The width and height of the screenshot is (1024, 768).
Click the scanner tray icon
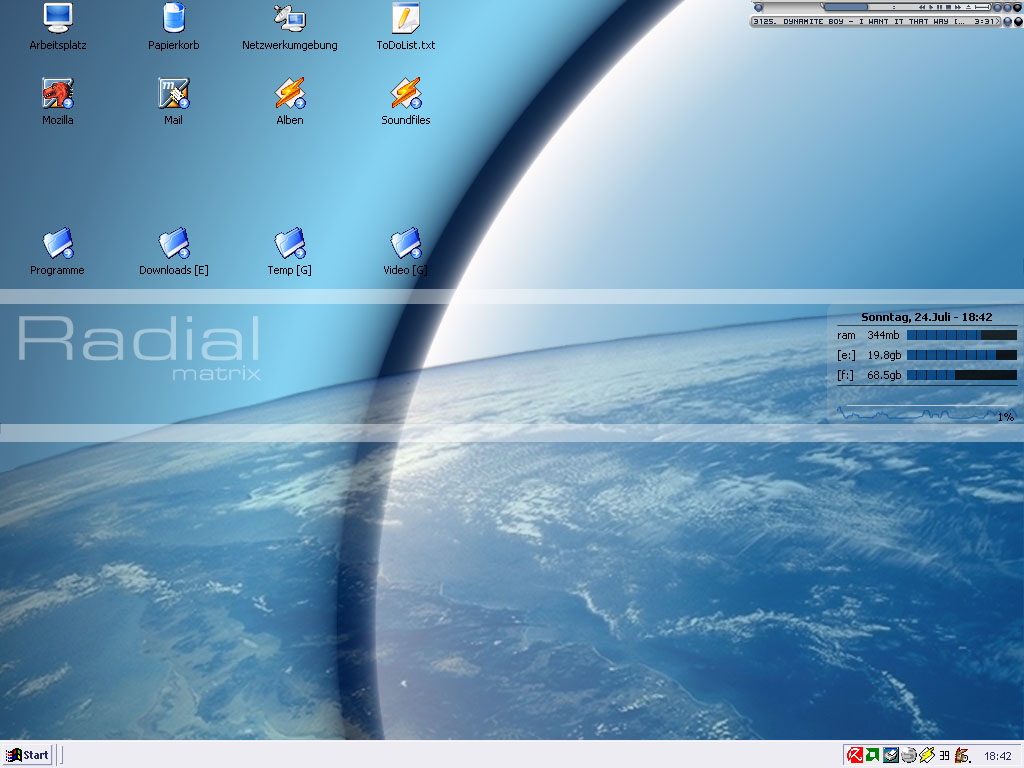(x=891, y=755)
